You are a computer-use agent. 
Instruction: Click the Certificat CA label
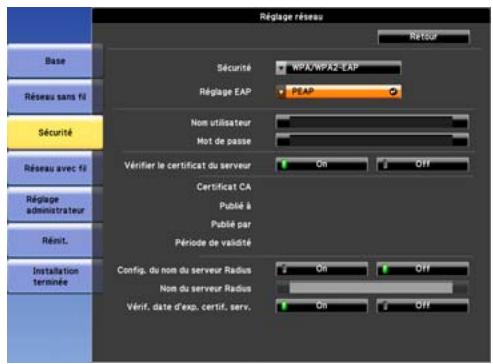point(224,187)
